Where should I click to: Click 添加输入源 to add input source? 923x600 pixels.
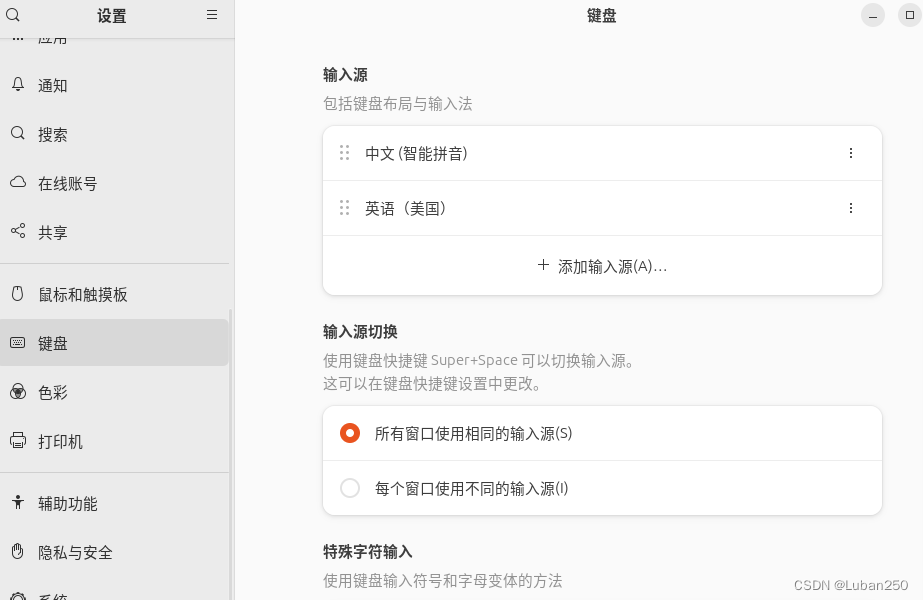pos(602,266)
